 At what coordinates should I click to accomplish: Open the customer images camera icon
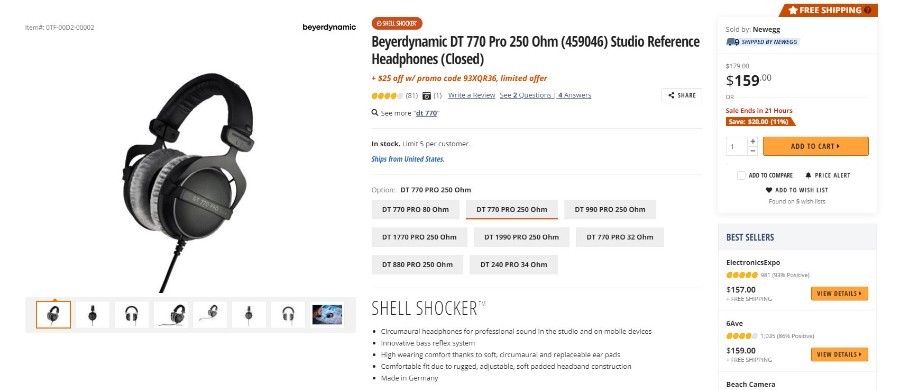[426, 95]
